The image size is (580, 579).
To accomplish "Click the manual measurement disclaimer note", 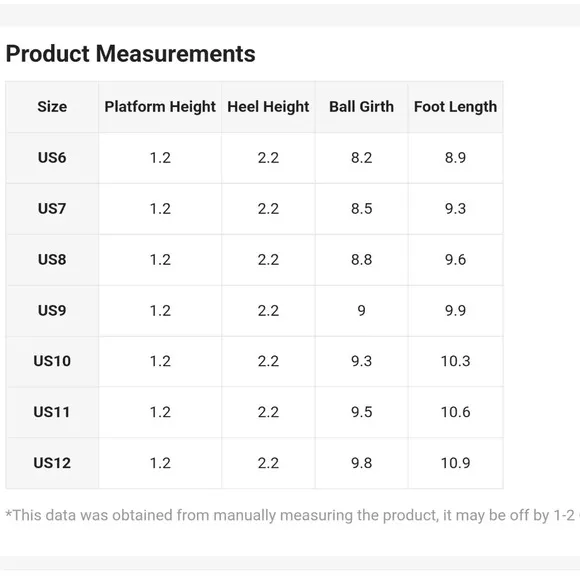I will [292, 515].
